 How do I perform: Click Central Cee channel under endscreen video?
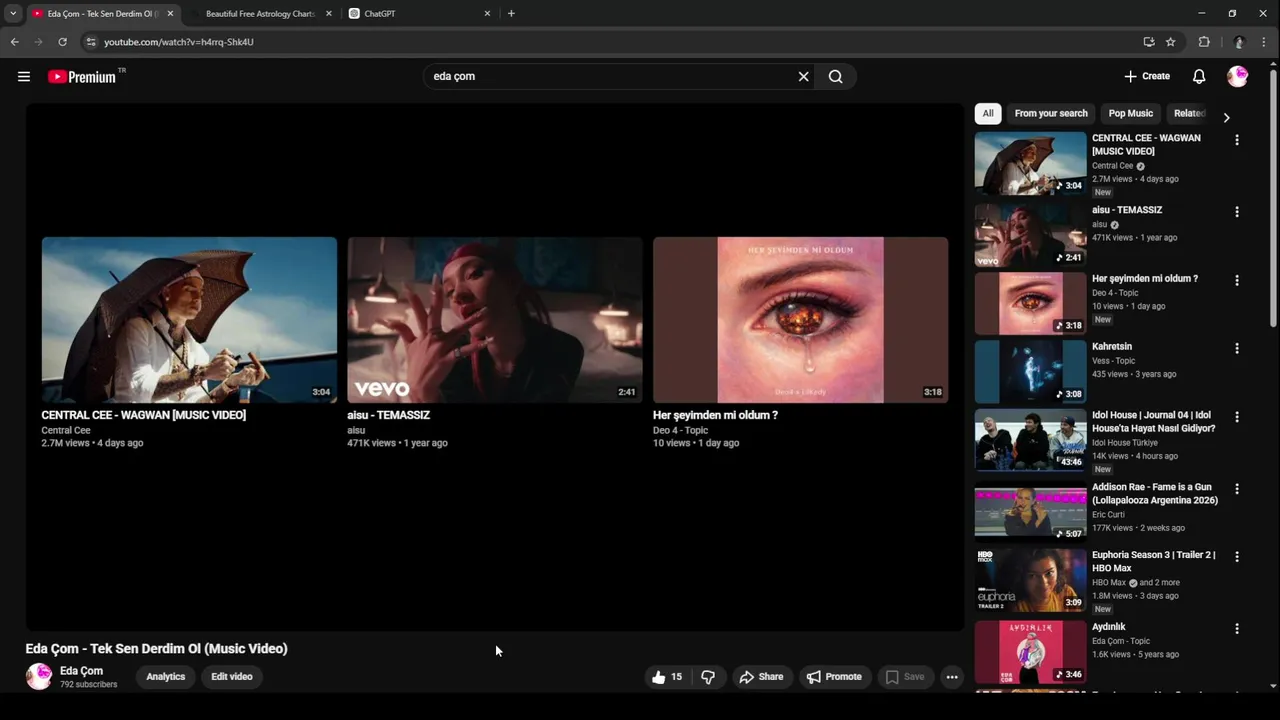(x=66, y=430)
